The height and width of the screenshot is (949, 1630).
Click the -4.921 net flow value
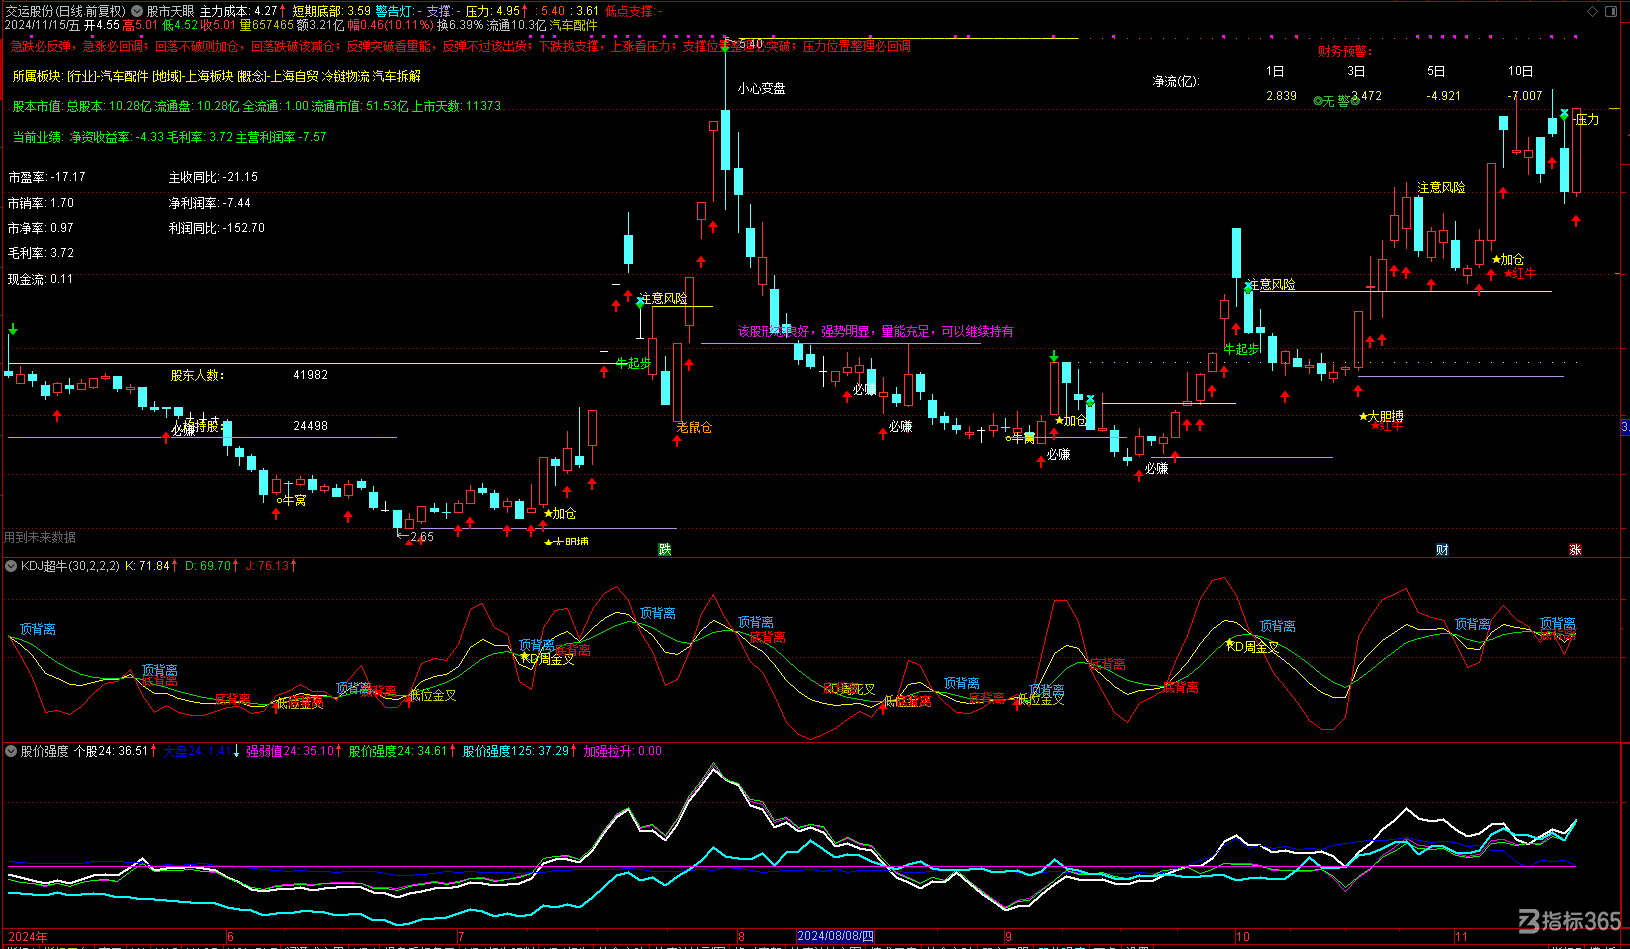pos(1444,96)
